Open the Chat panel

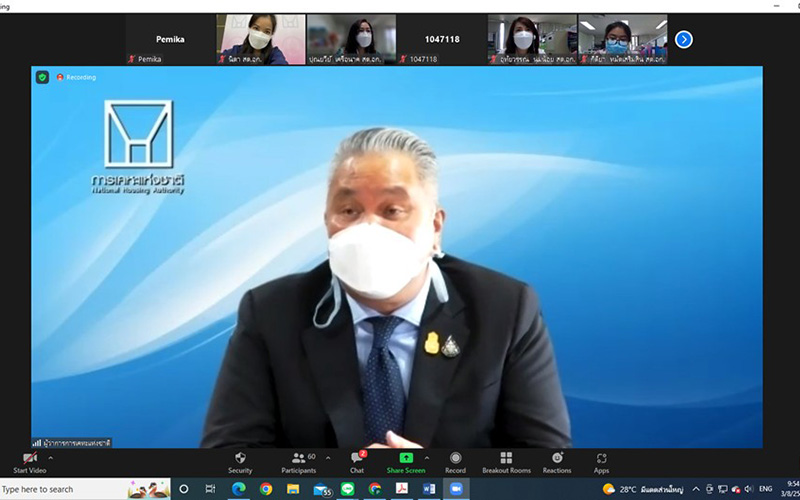pyautogui.click(x=357, y=461)
